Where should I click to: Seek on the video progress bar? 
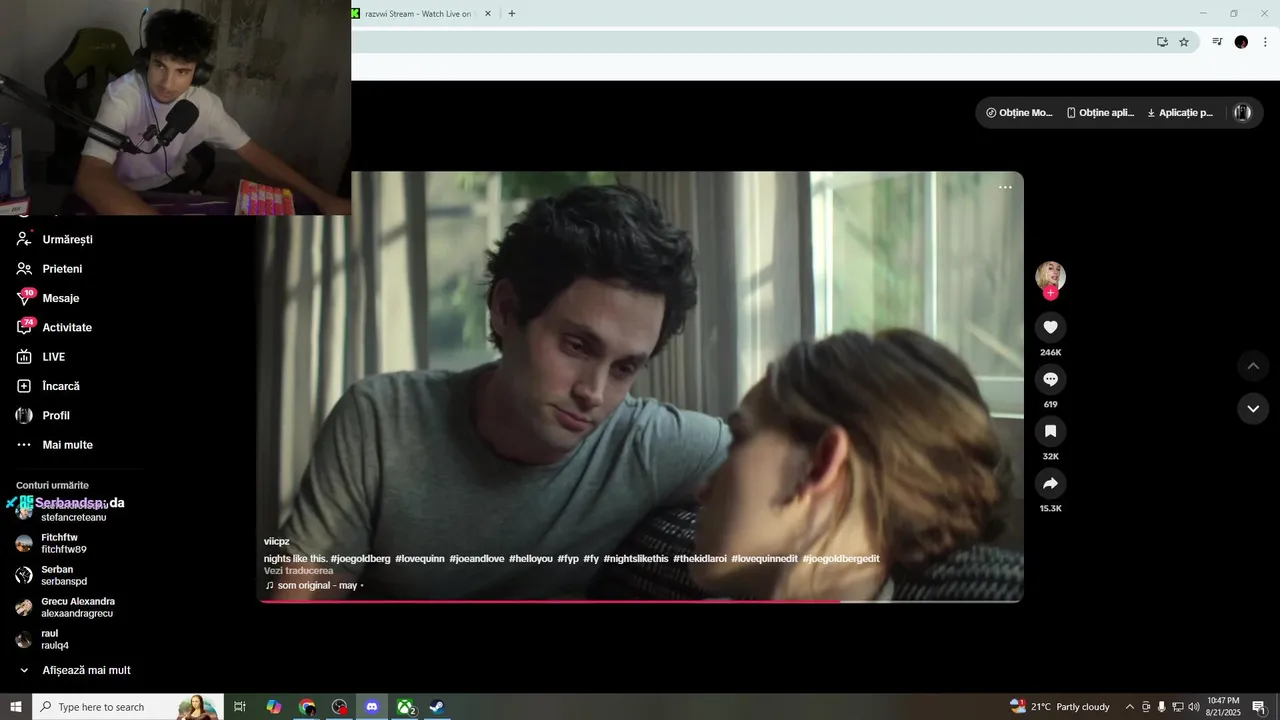click(x=640, y=601)
